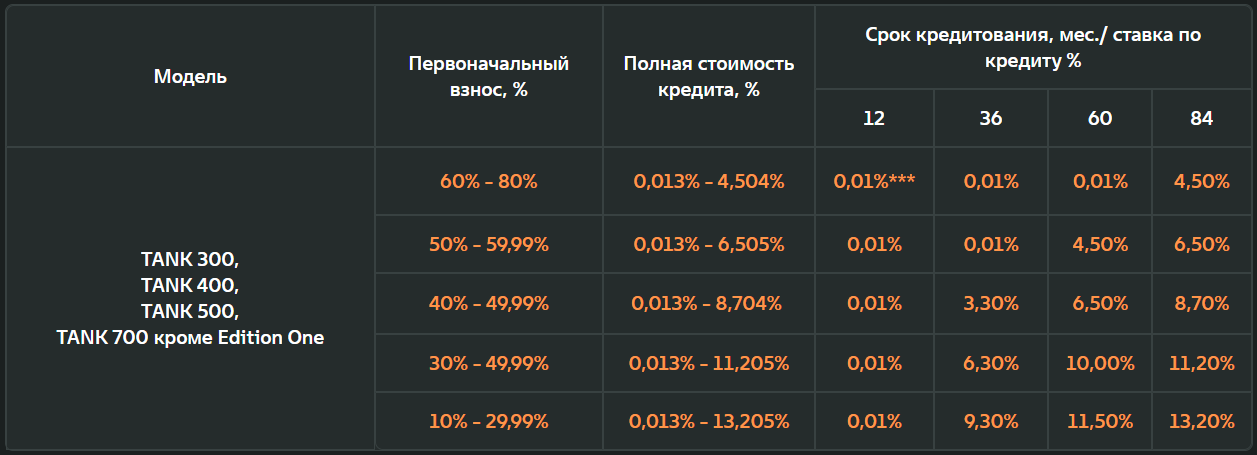
Task: Click the 84-month term column header
Action: coord(1202,118)
